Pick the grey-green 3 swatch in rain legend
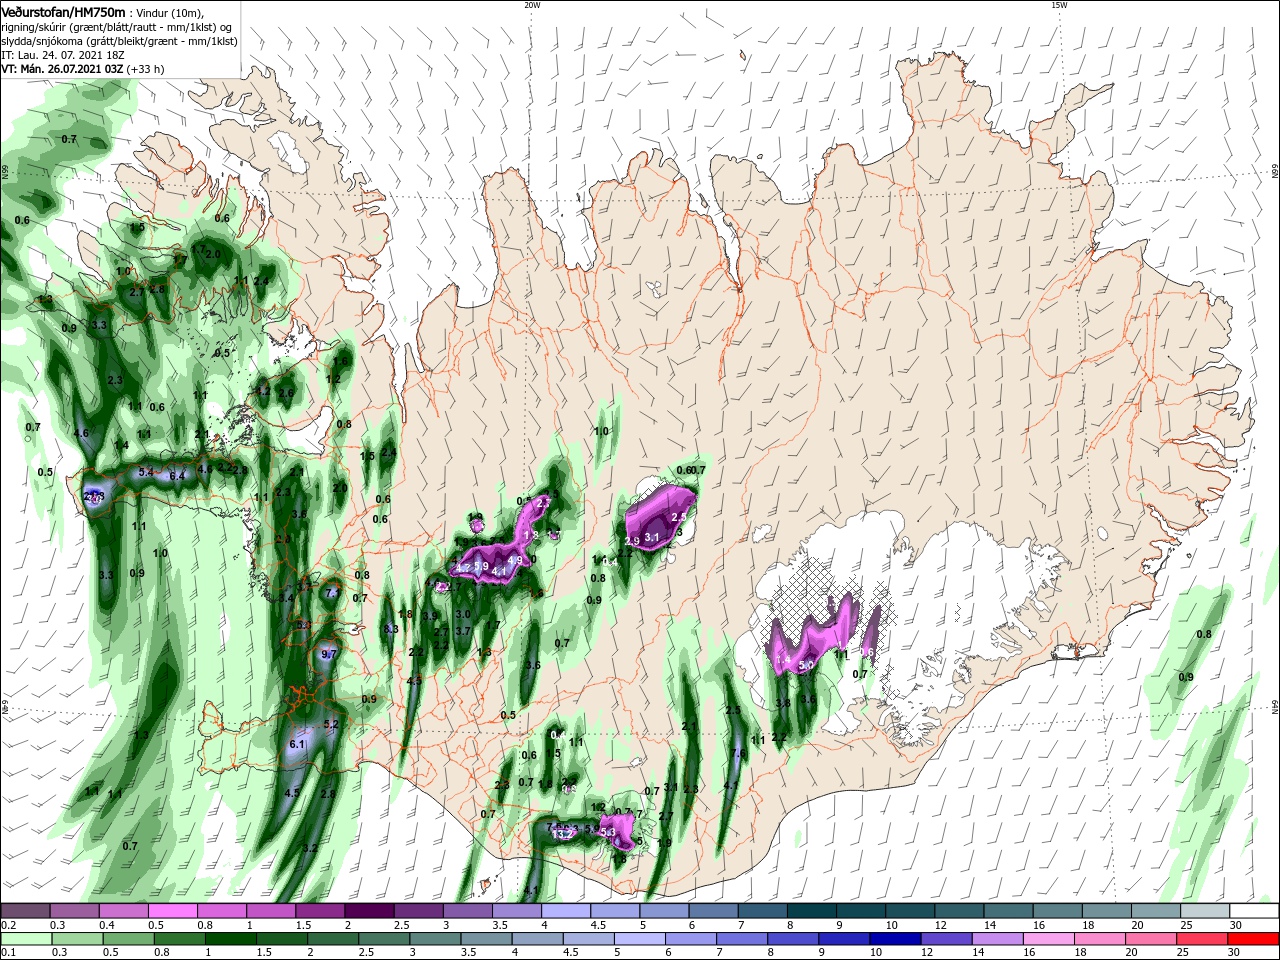 434,939
